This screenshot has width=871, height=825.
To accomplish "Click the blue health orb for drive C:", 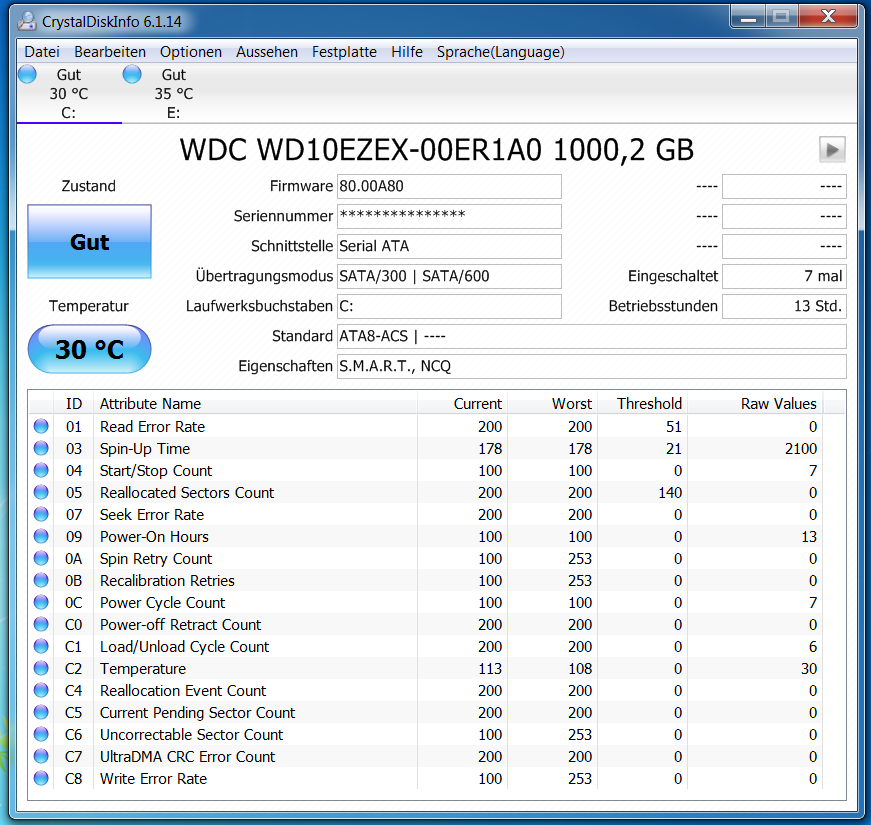I will click(x=27, y=74).
